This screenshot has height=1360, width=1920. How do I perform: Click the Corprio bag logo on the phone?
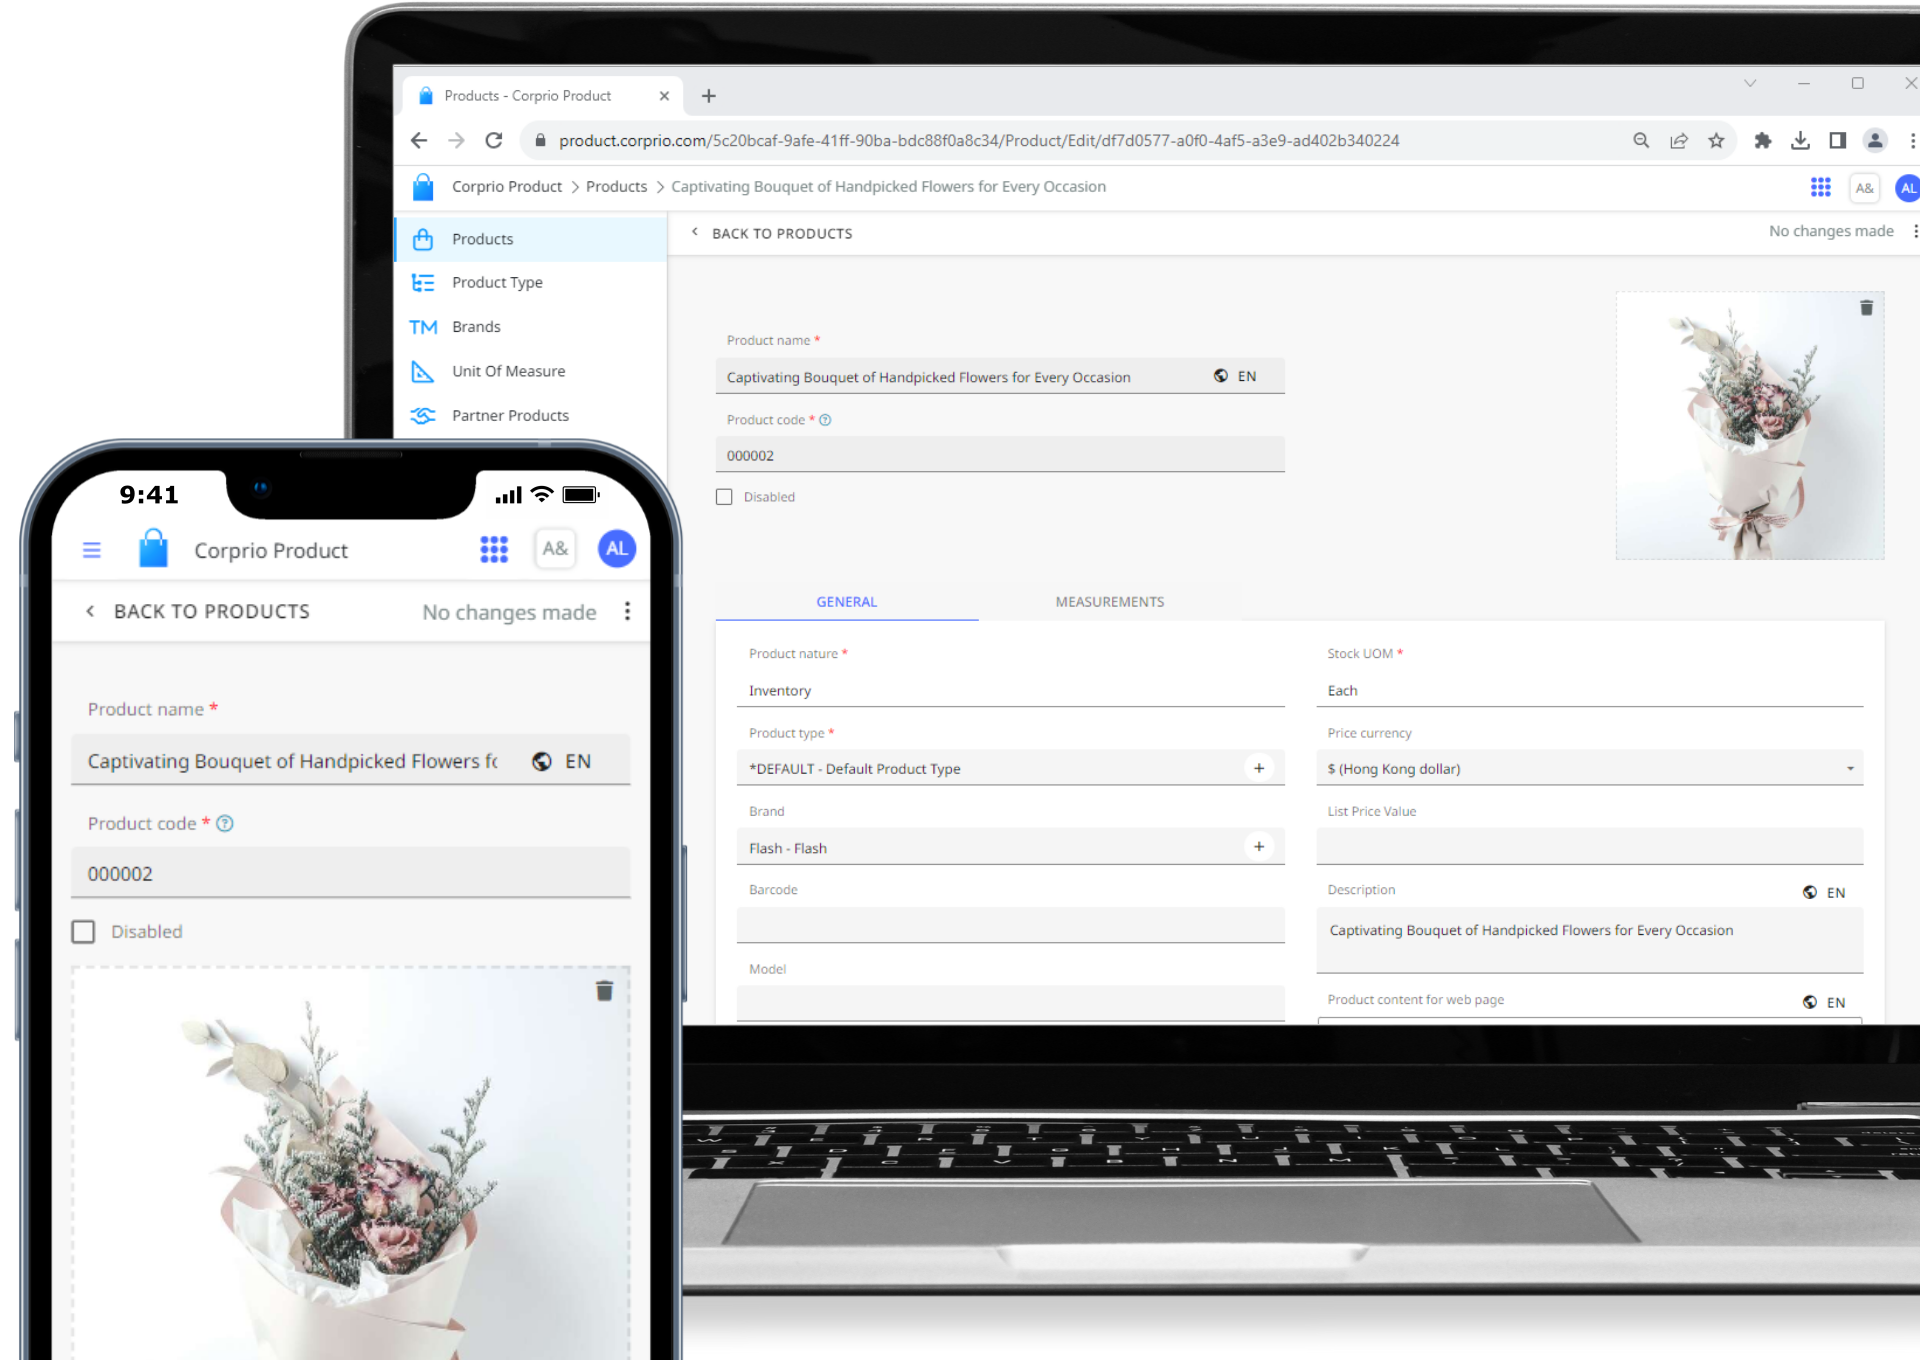click(x=153, y=548)
